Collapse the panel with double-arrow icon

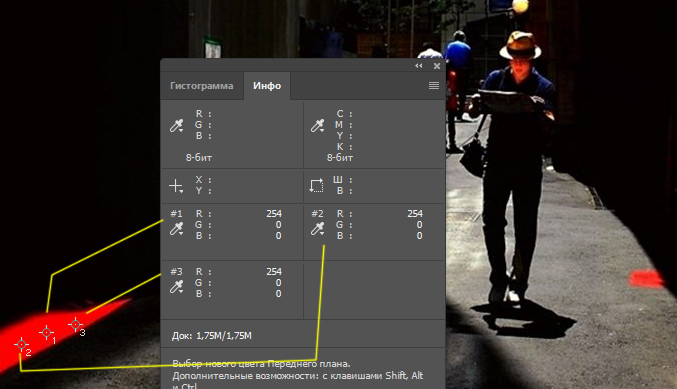pos(419,66)
